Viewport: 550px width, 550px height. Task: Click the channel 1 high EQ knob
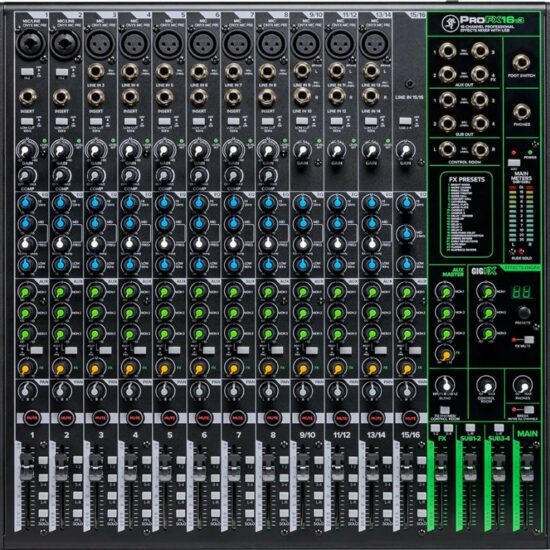click(x=27, y=203)
